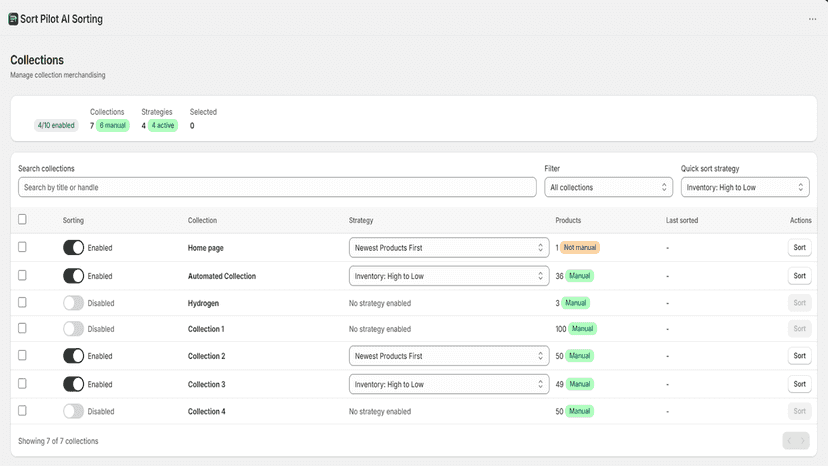Screen dimensions: 828x466
Task: Disable sorting toggle for Collection 2
Action: click(73, 356)
